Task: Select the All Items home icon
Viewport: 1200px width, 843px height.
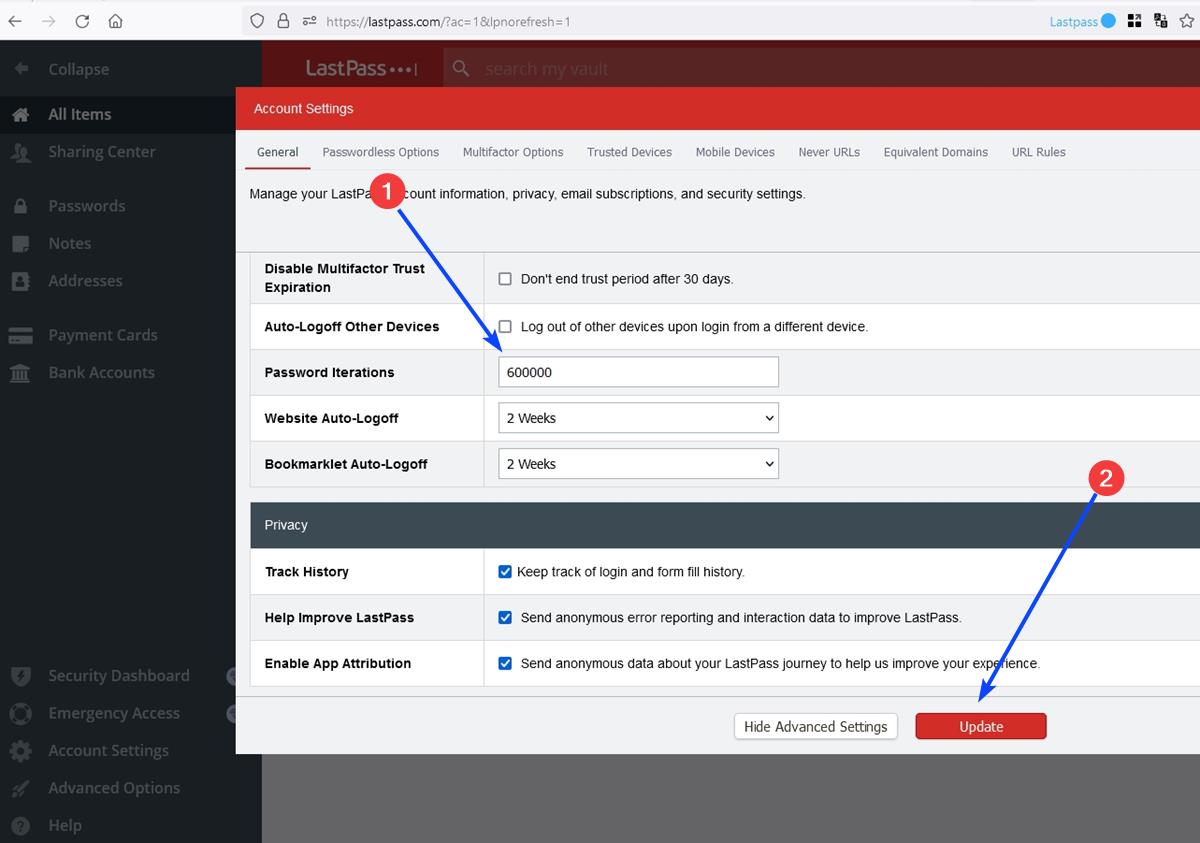Action: (x=21, y=114)
